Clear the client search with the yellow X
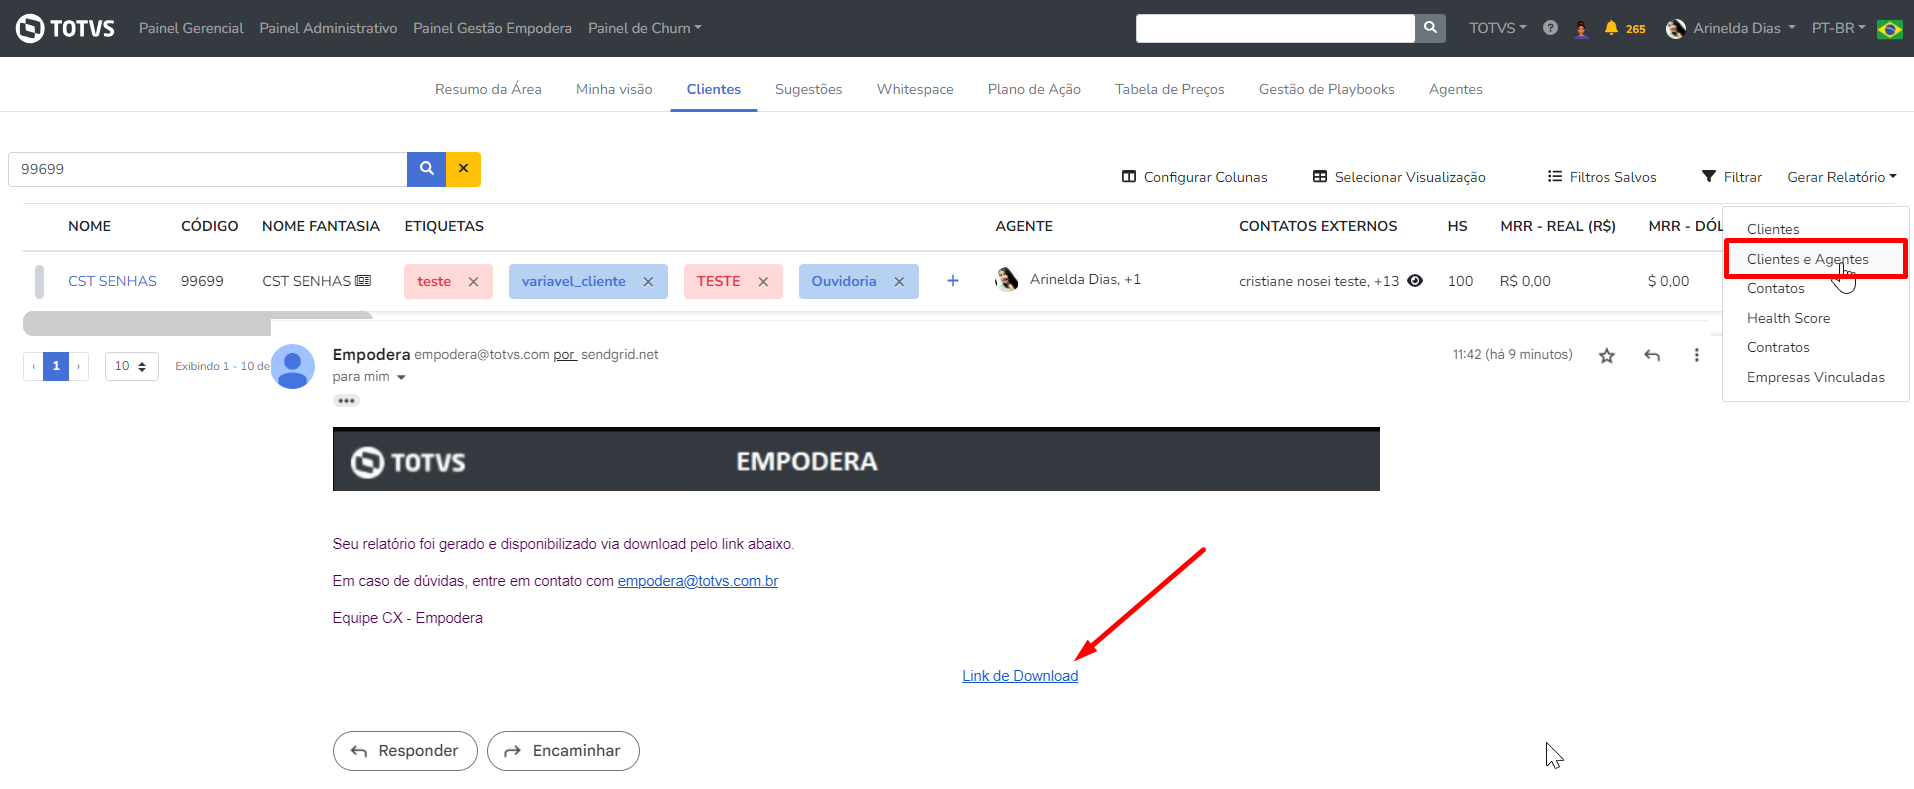 (x=463, y=169)
